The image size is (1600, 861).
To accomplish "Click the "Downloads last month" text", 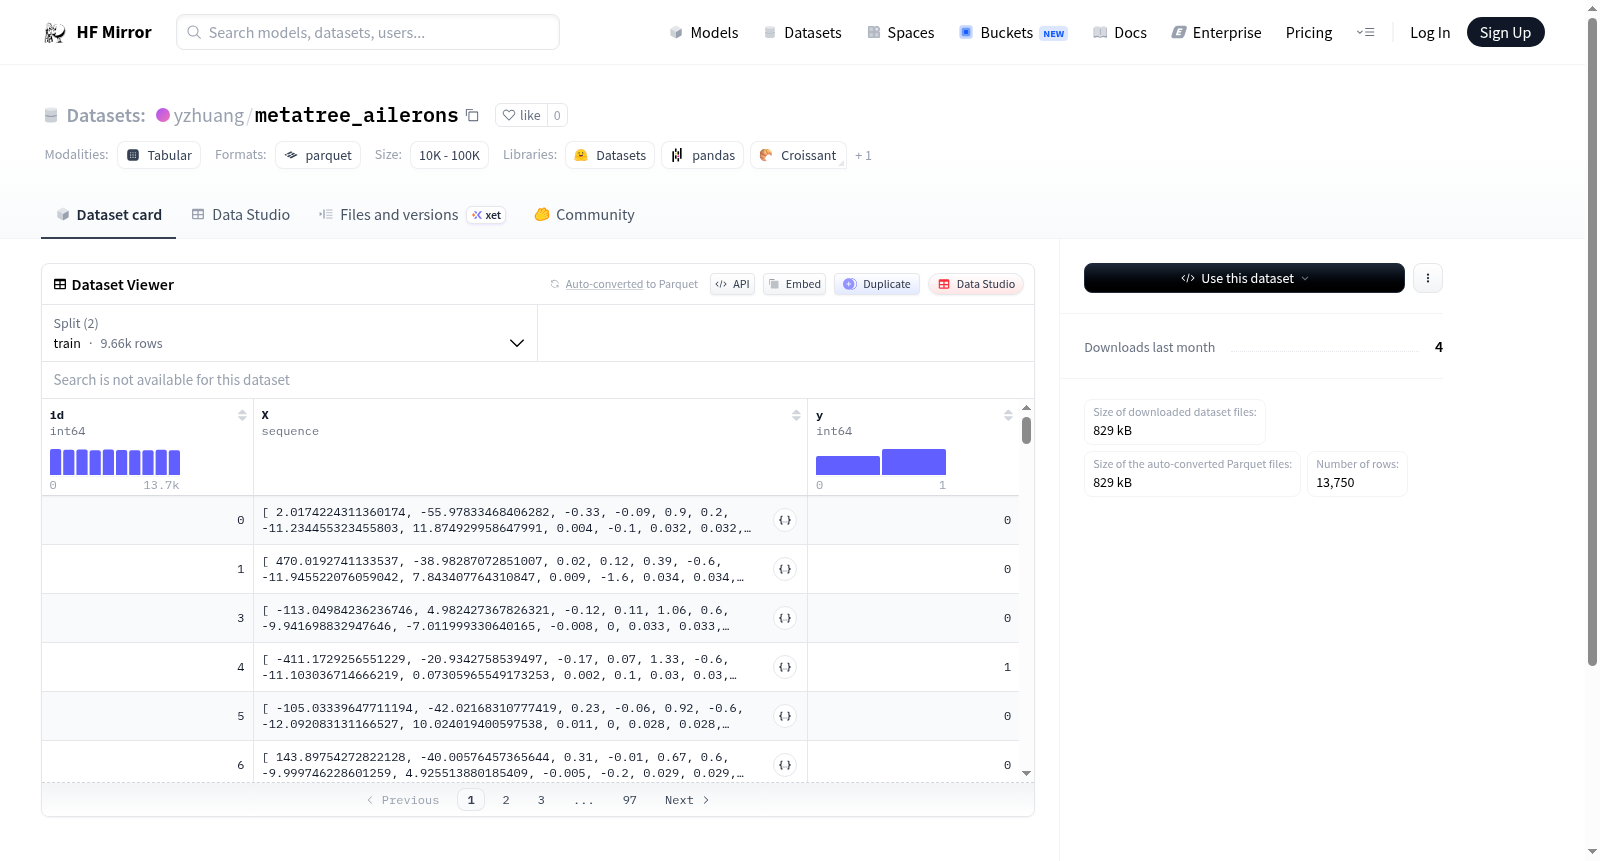I will click(x=1150, y=348).
